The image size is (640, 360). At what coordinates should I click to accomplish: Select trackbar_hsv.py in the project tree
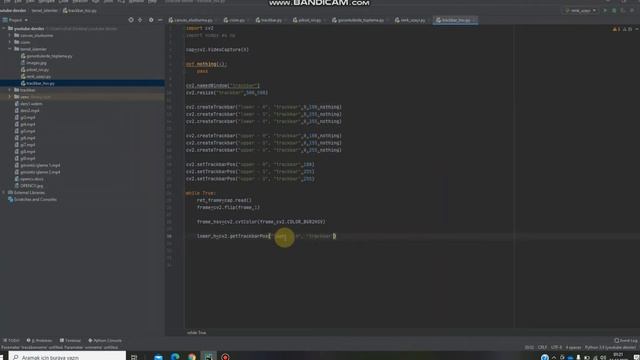tap(82, 83)
